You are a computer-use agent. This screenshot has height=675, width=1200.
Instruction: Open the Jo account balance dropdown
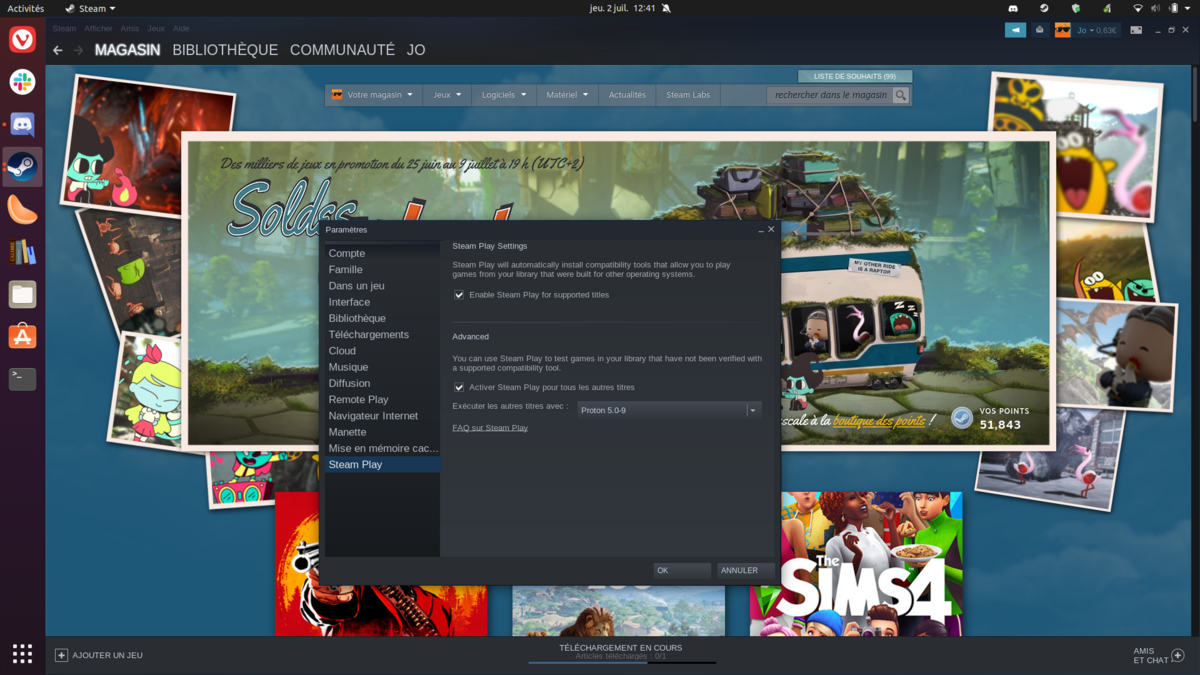(x=1097, y=30)
